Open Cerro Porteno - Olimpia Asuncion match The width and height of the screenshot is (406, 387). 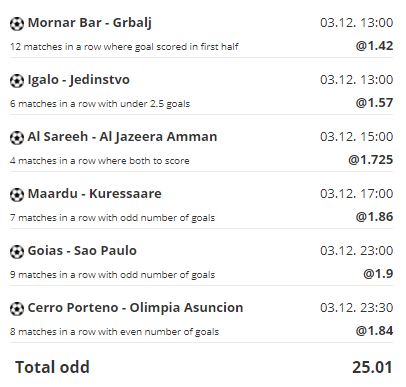point(135,308)
